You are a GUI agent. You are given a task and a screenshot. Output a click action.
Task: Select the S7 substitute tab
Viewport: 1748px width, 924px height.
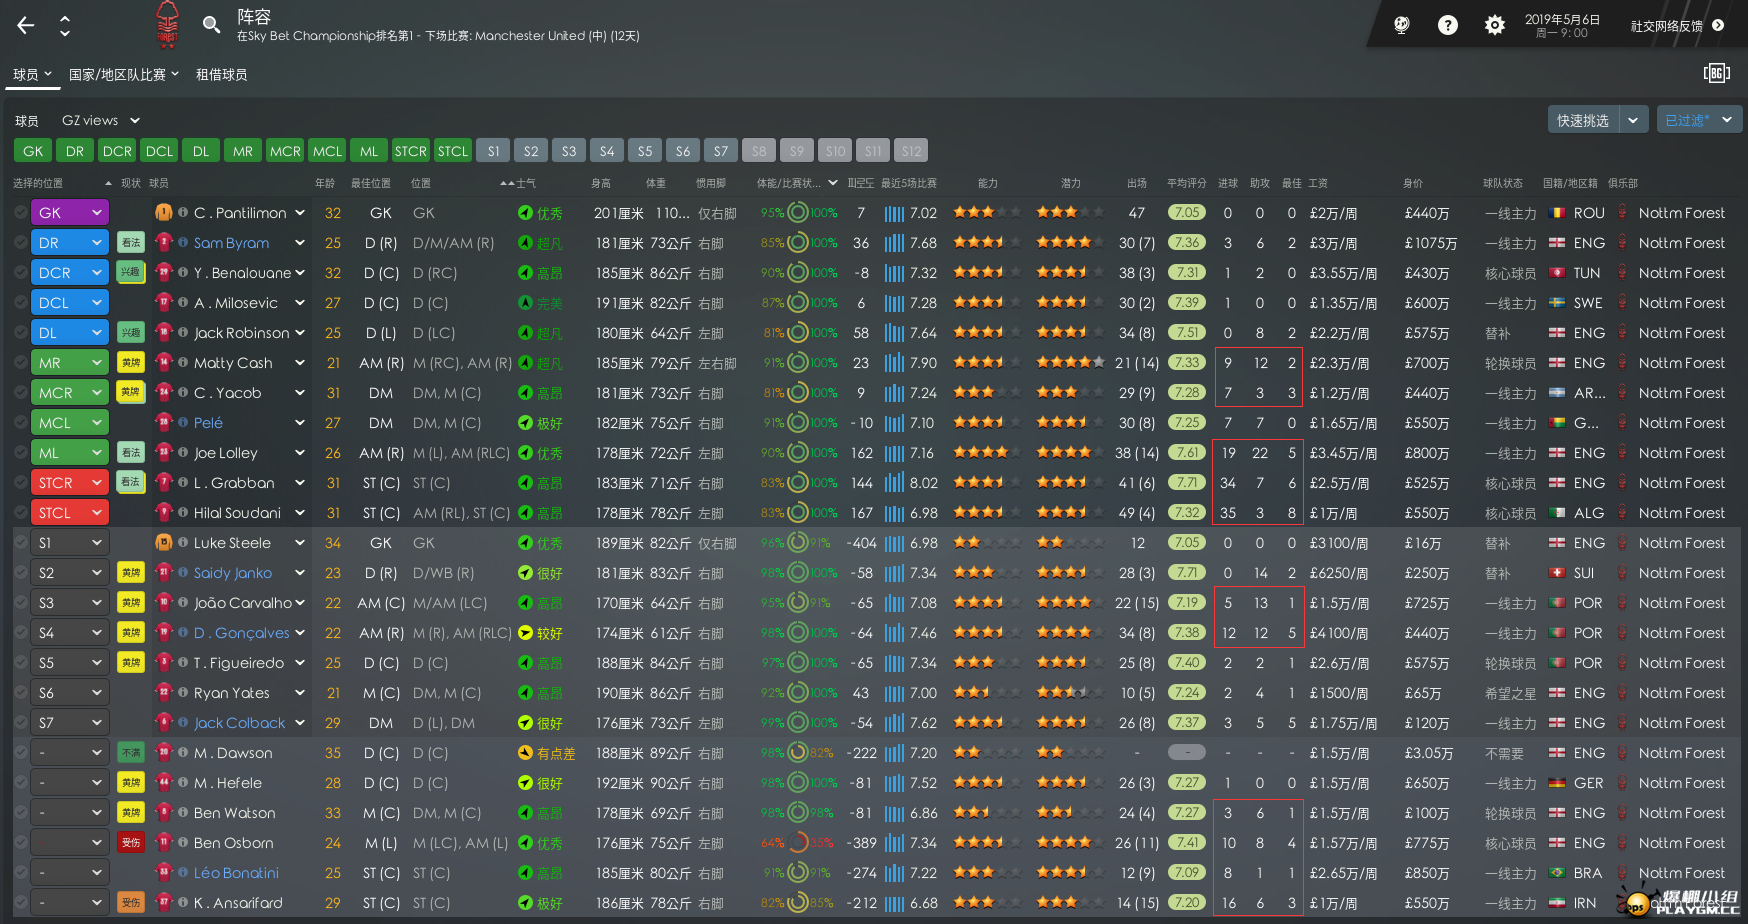point(721,151)
